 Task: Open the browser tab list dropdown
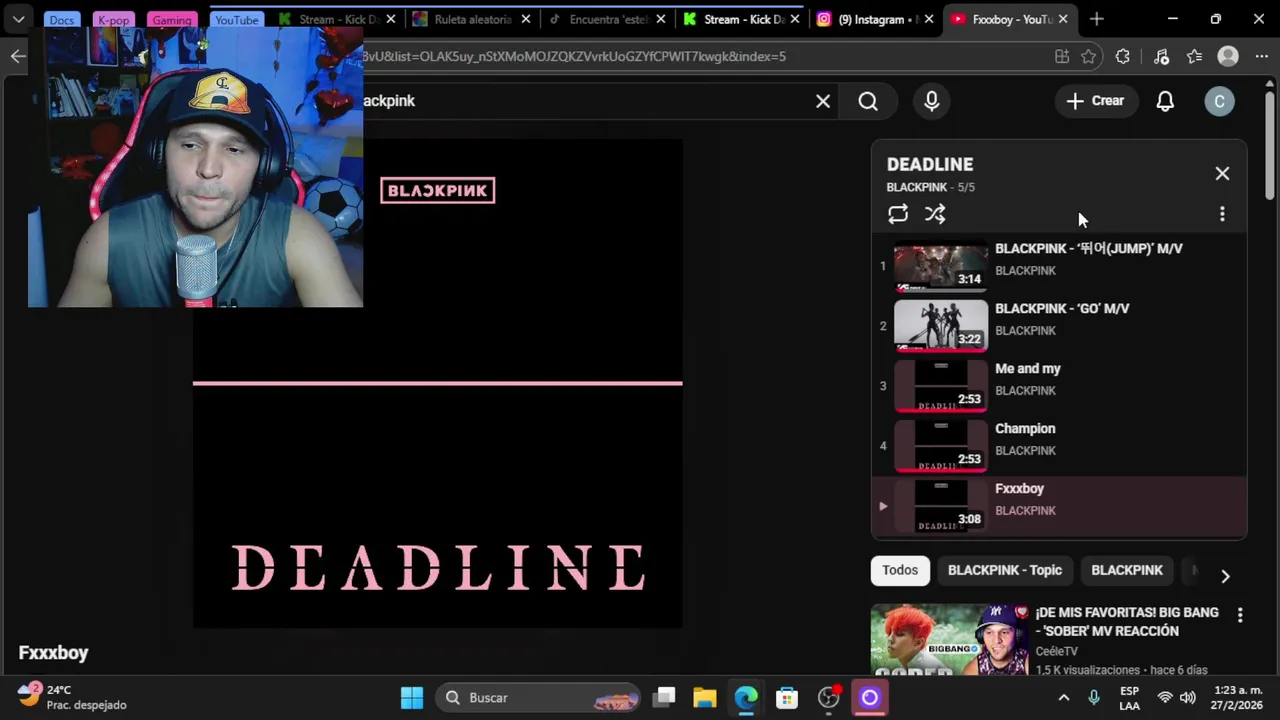pyautogui.click(x=18, y=19)
